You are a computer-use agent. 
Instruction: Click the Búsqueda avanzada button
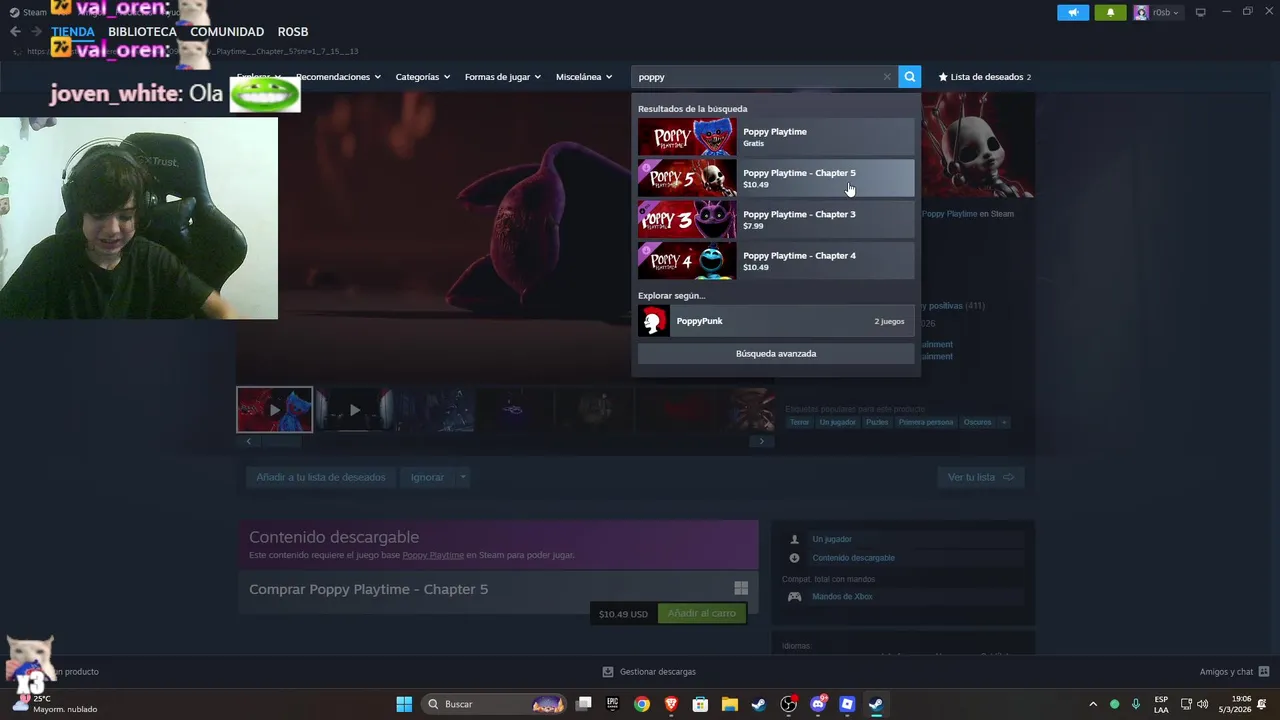(x=776, y=353)
